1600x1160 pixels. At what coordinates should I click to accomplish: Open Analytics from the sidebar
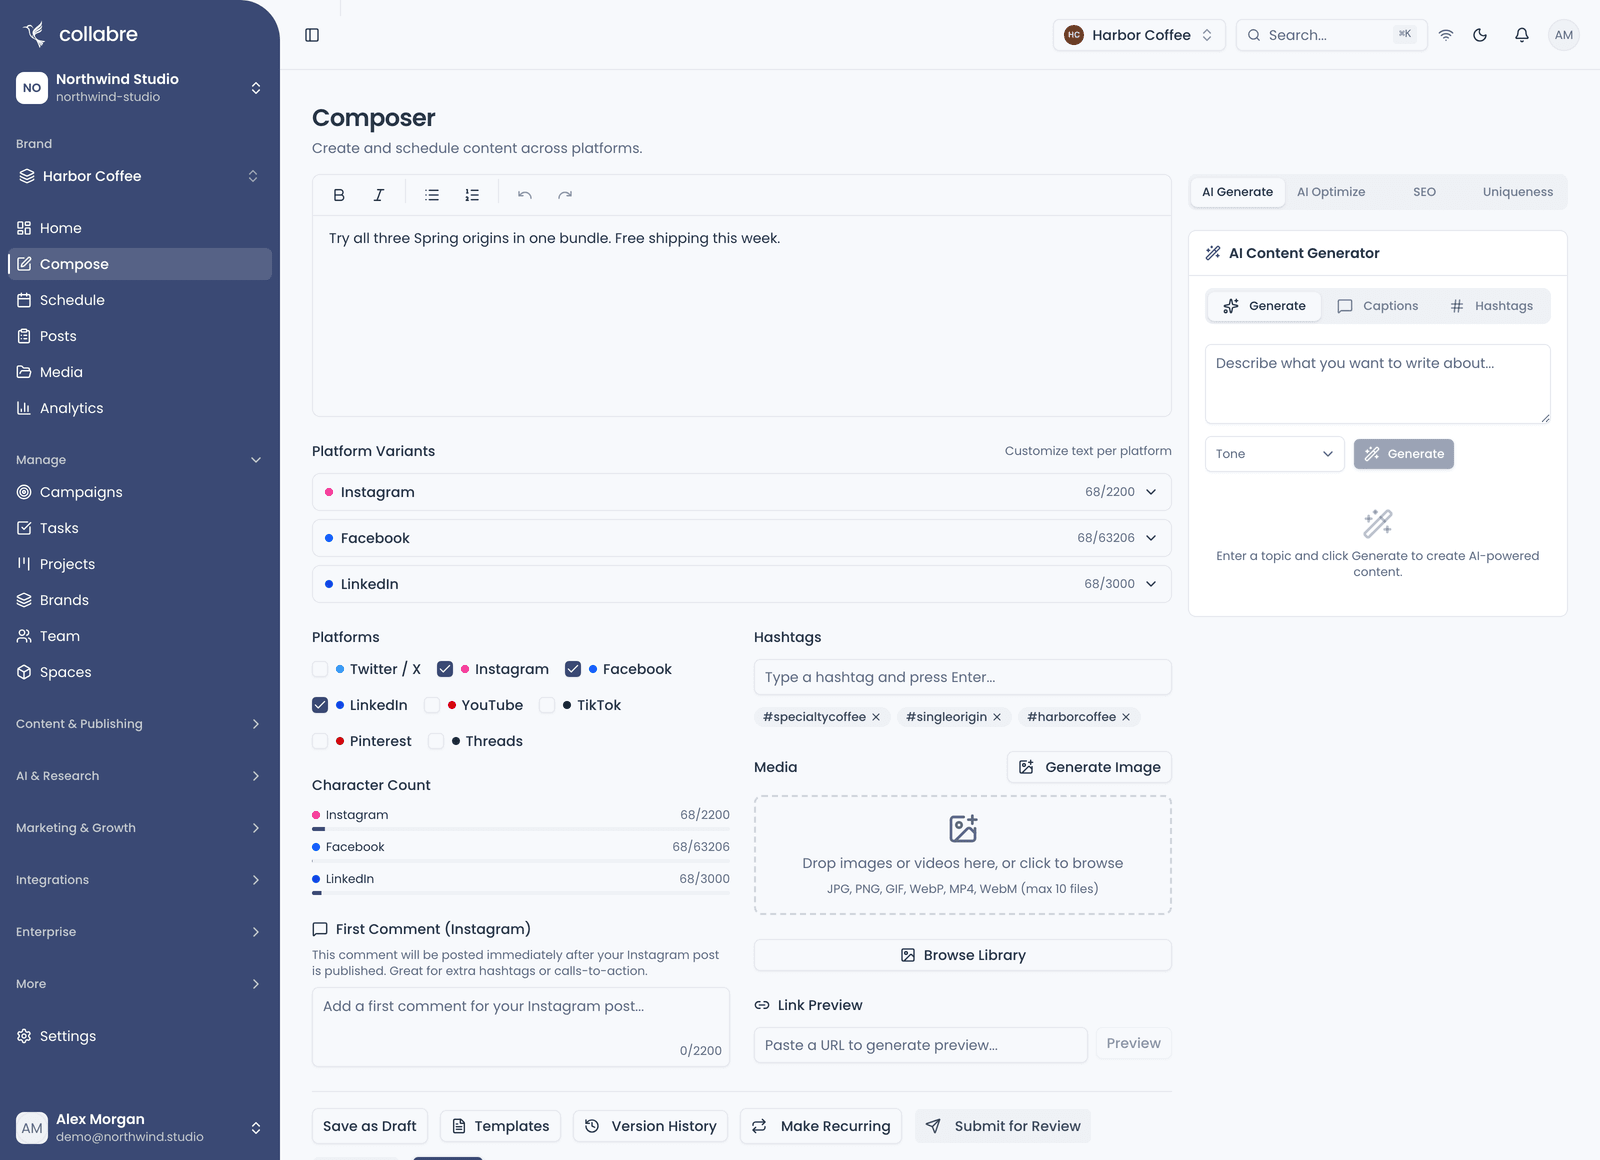[x=140, y=408]
